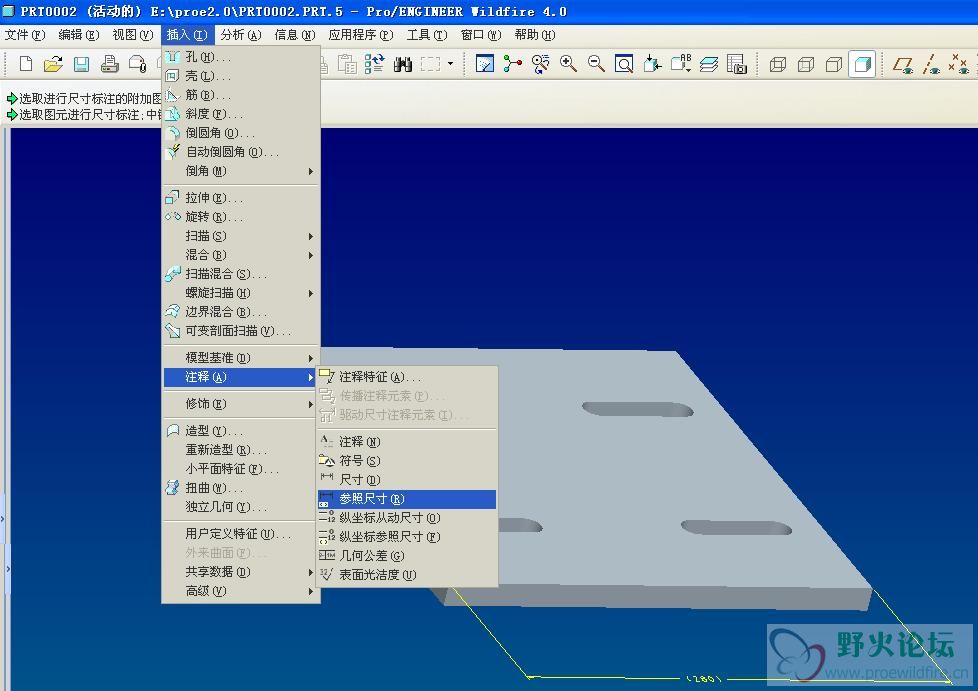Toggle the Spin center icon
Viewport: 978px width, 691px height.
pos(512,64)
